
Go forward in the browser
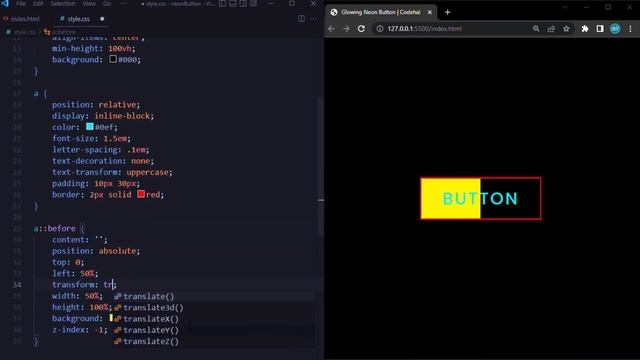tap(346, 29)
